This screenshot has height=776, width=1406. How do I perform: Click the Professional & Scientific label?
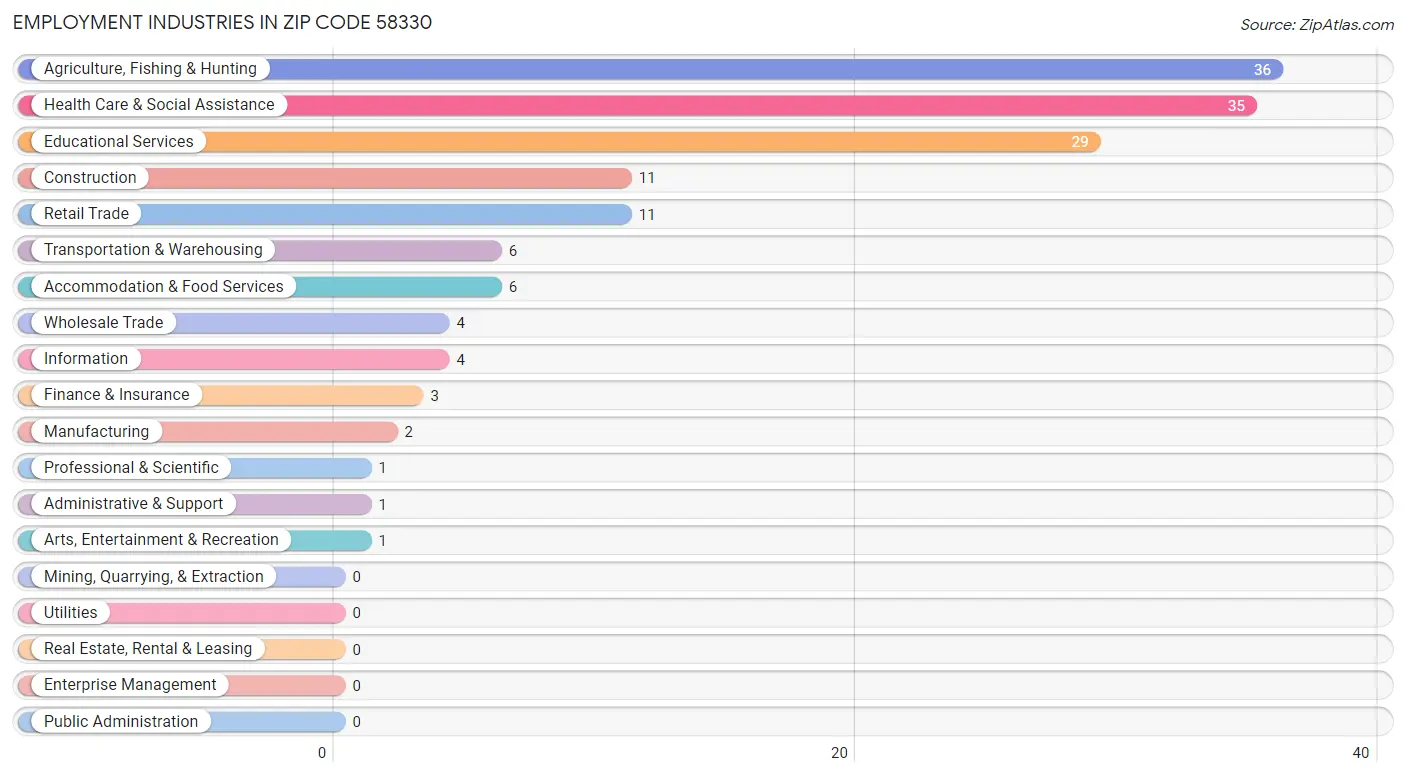pos(131,468)
